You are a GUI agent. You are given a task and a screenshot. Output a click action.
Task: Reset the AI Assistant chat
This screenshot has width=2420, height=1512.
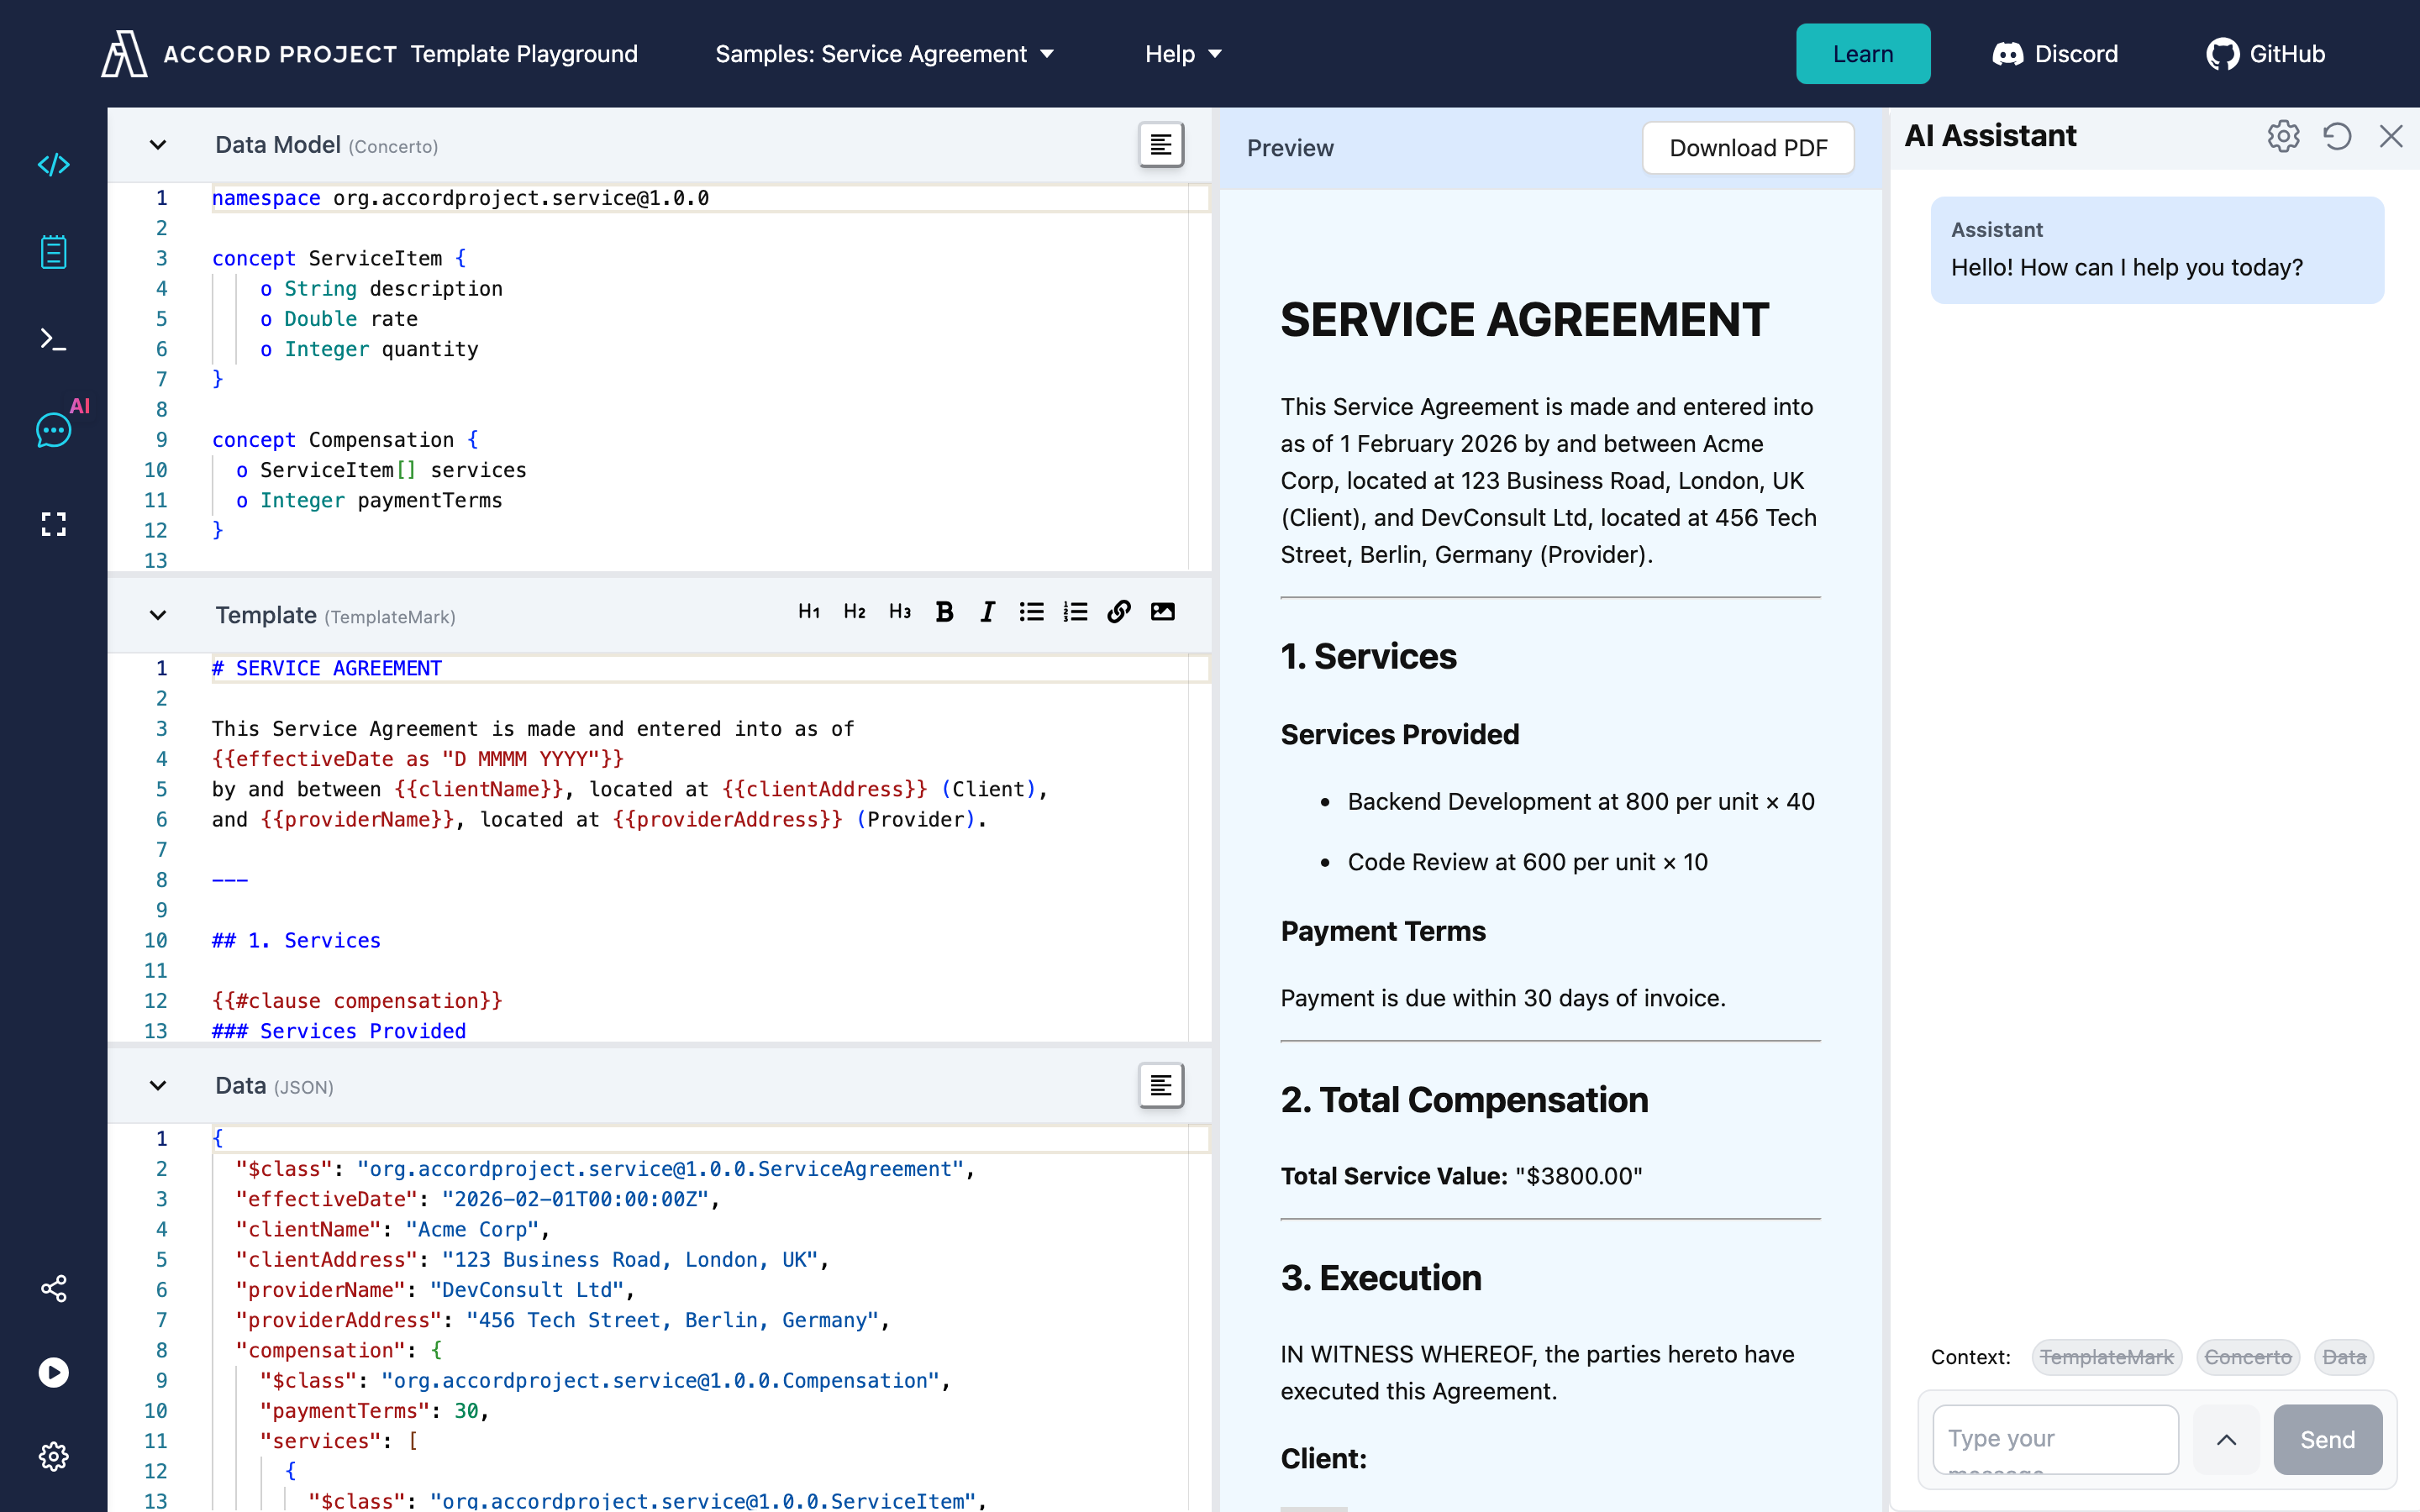pos(2337,136)
